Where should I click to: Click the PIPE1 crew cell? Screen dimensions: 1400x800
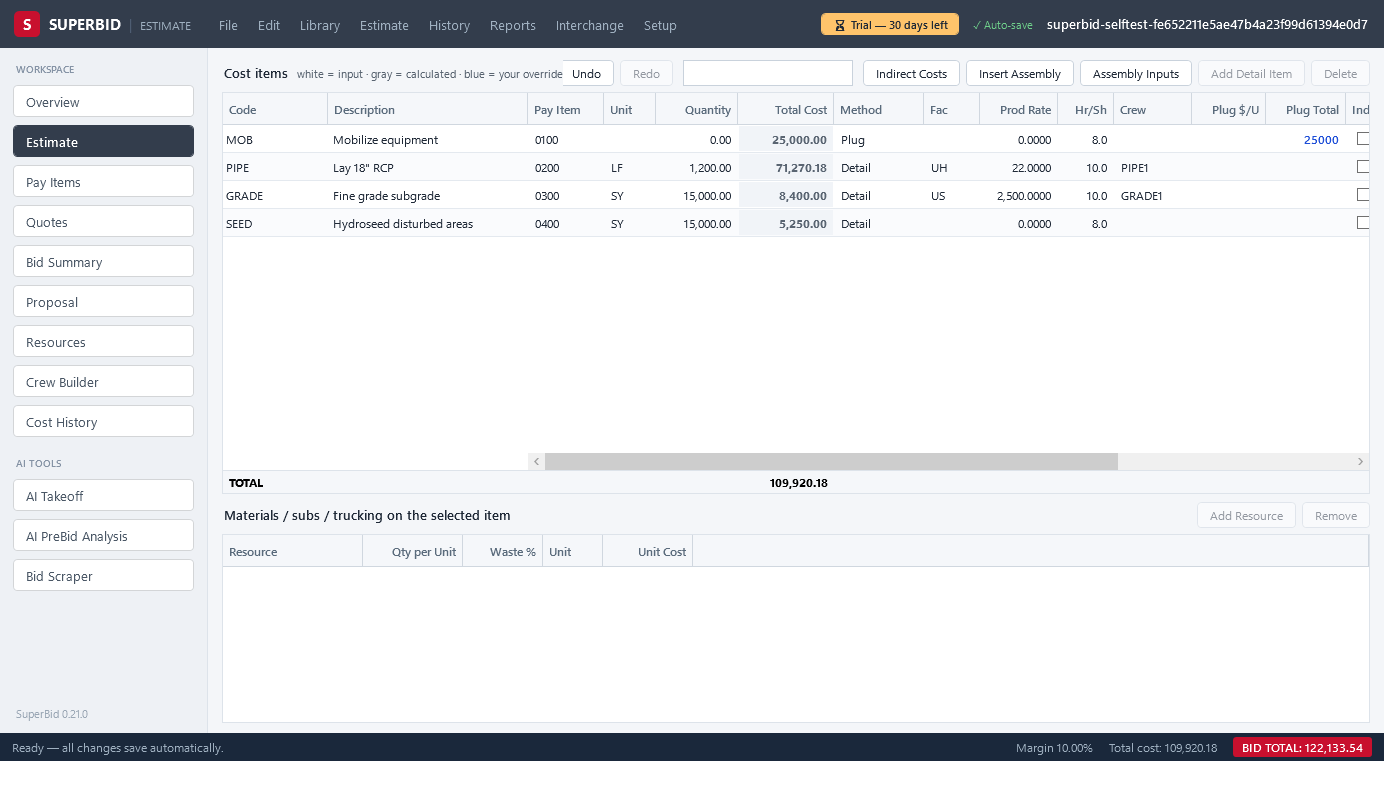[1153, 167]
